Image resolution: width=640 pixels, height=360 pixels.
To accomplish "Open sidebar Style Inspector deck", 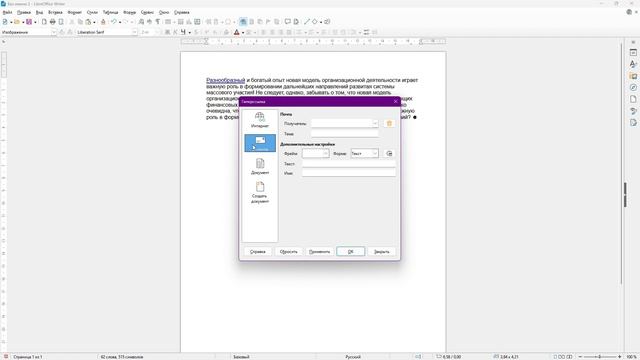I will pos(633,111).
